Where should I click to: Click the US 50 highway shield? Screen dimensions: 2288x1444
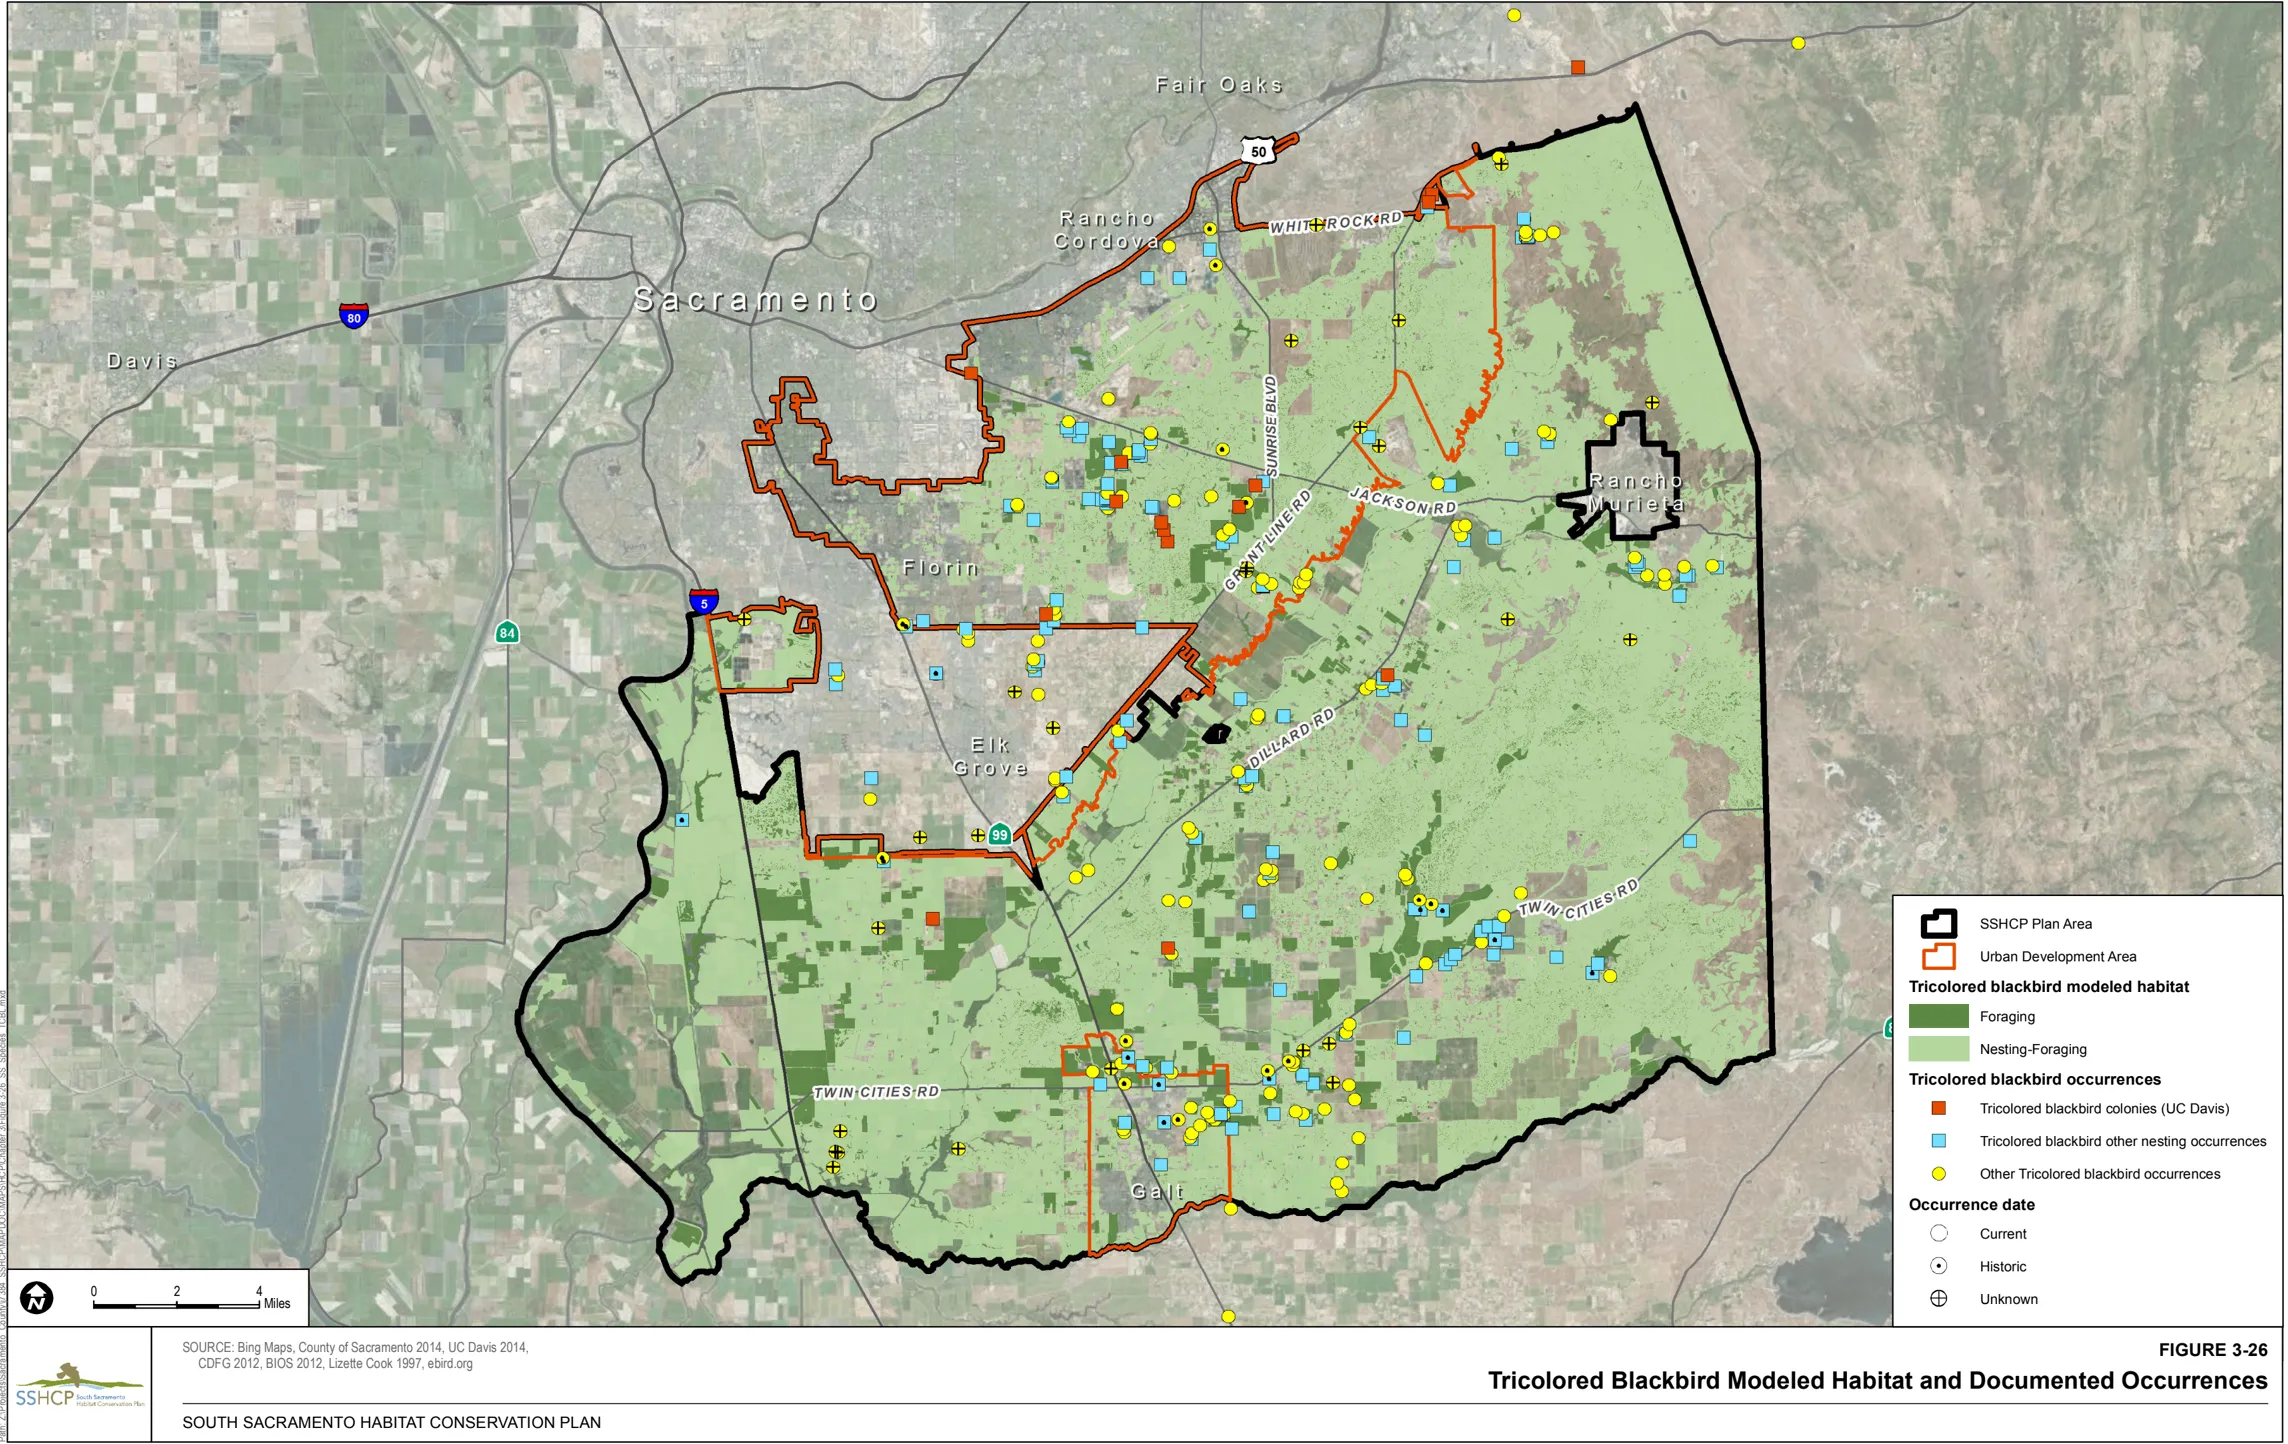click(x=1258, y=152)
